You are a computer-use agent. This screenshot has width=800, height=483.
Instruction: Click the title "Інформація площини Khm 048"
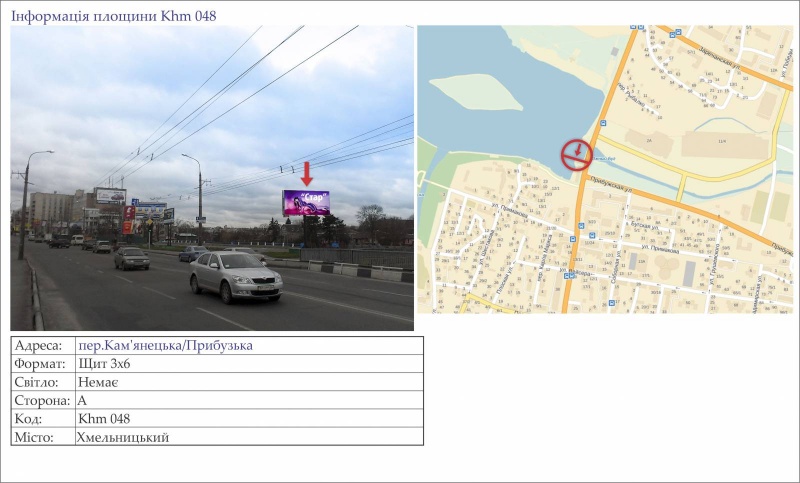click(x=113, y=16)
